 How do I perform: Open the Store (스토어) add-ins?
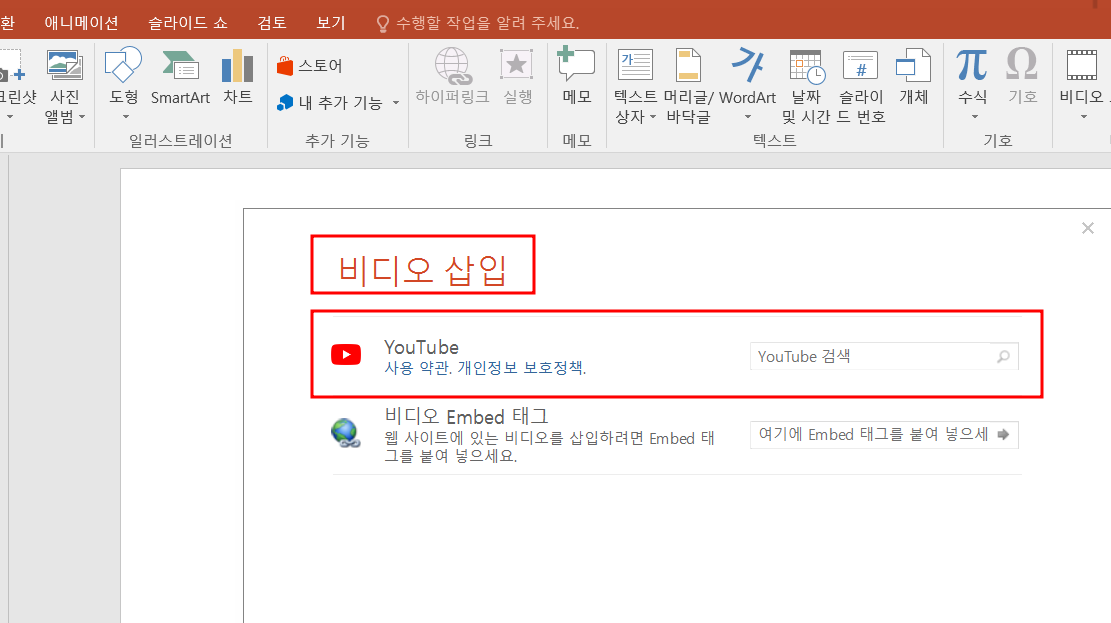(x=310, y=66)
